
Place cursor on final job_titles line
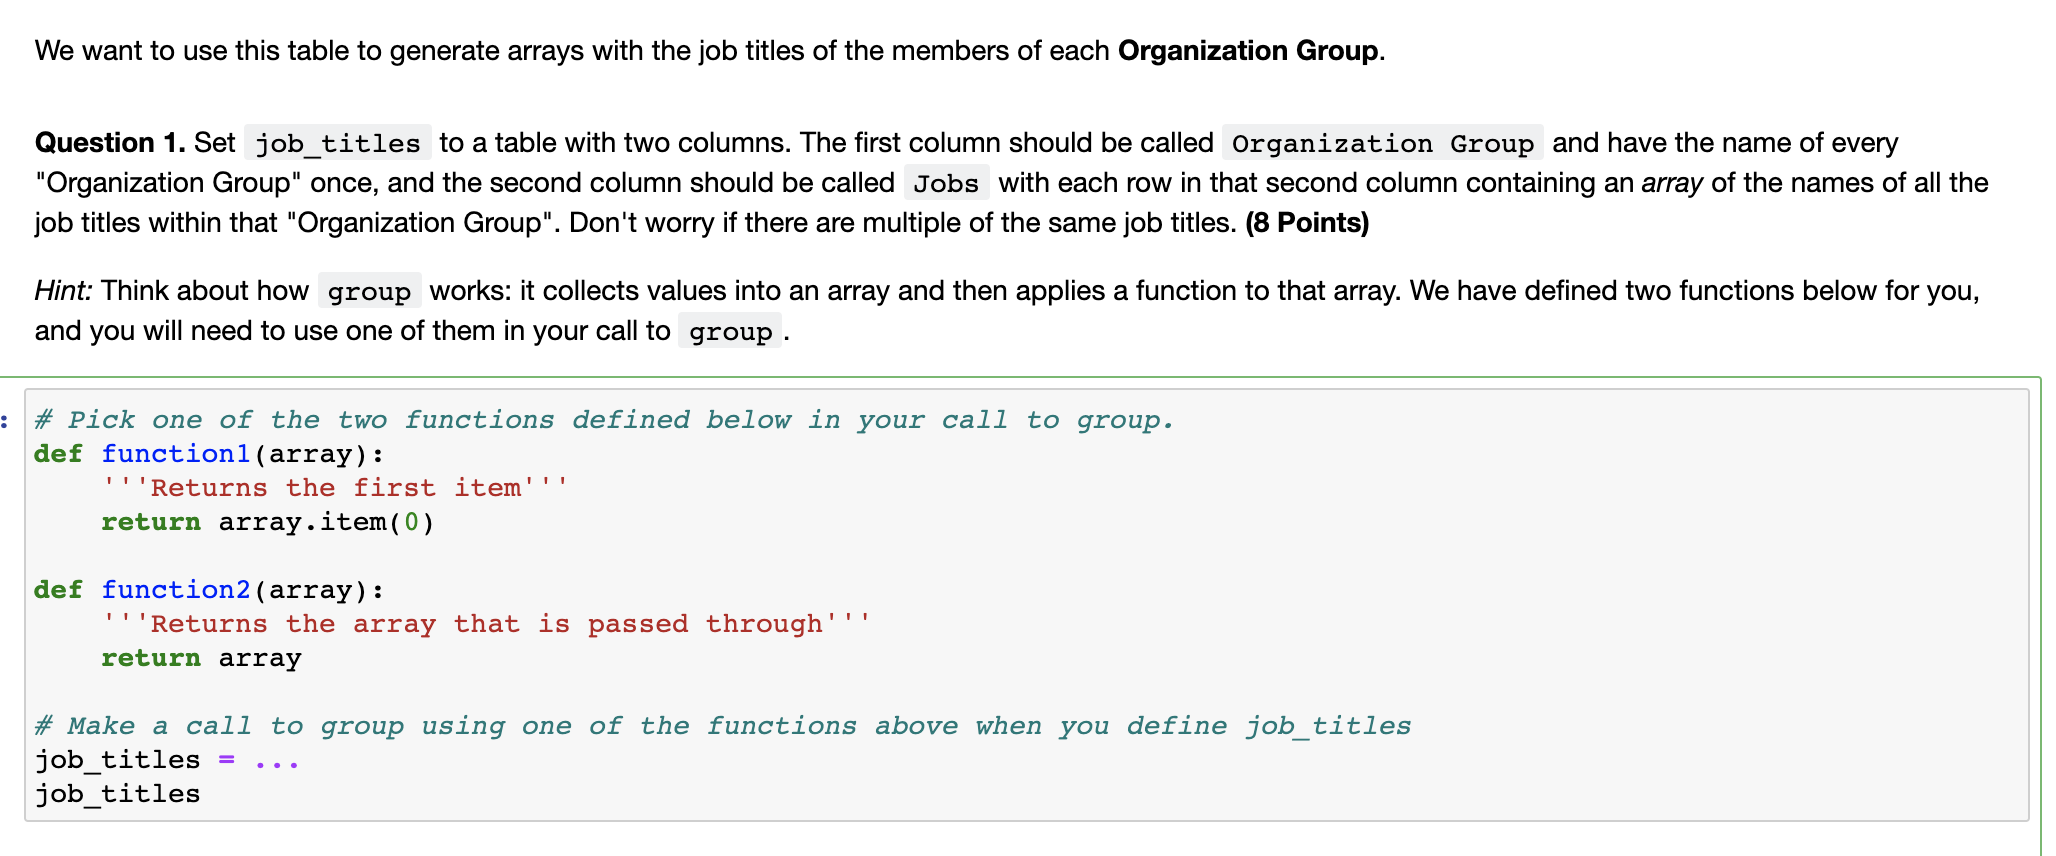(x=117, y=794)
